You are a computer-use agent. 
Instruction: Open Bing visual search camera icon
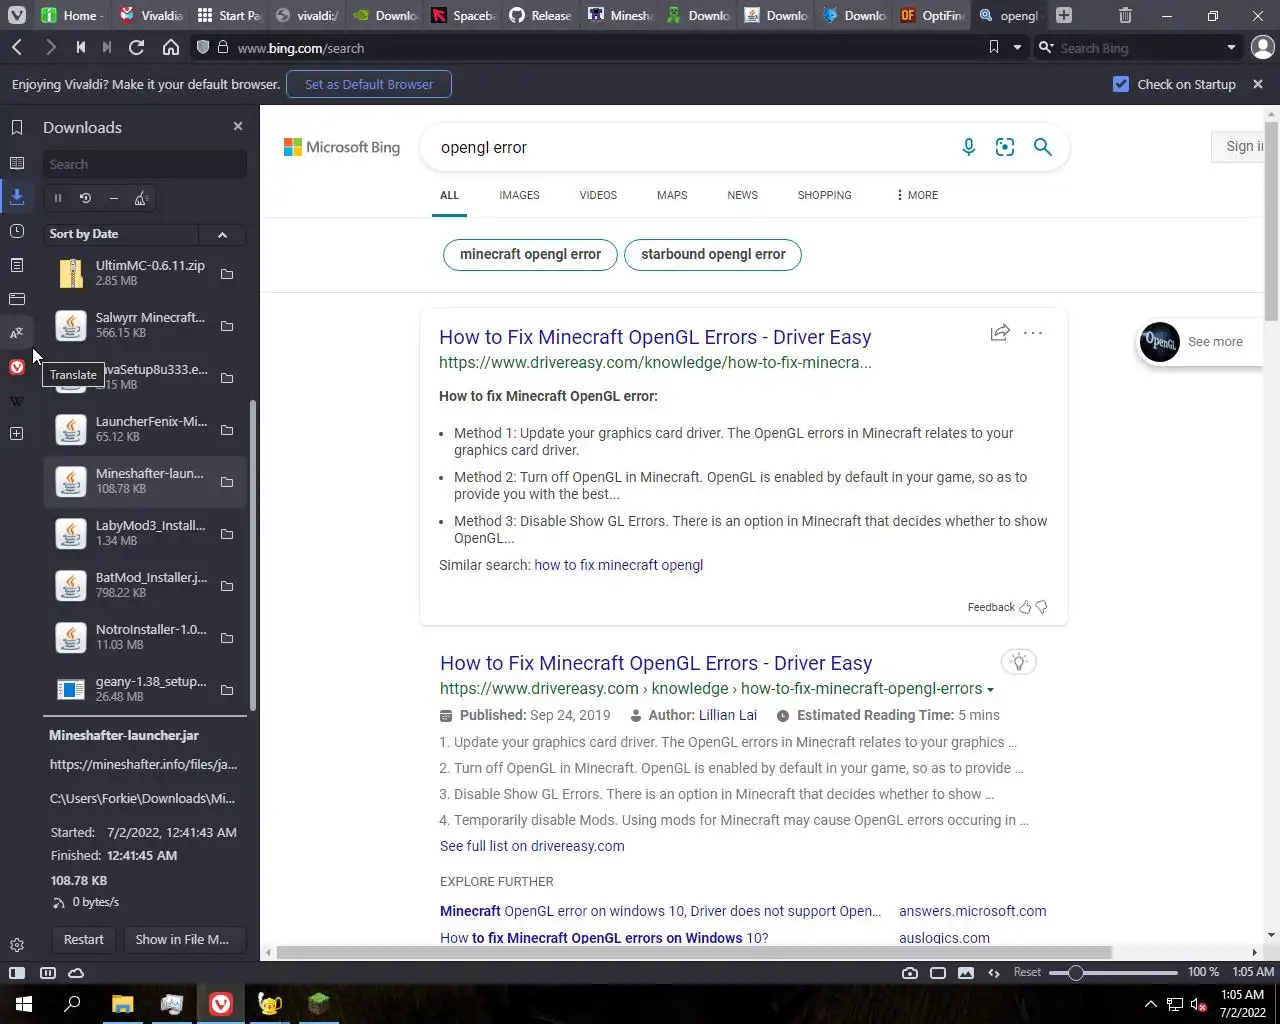[x=1005, y=147]
